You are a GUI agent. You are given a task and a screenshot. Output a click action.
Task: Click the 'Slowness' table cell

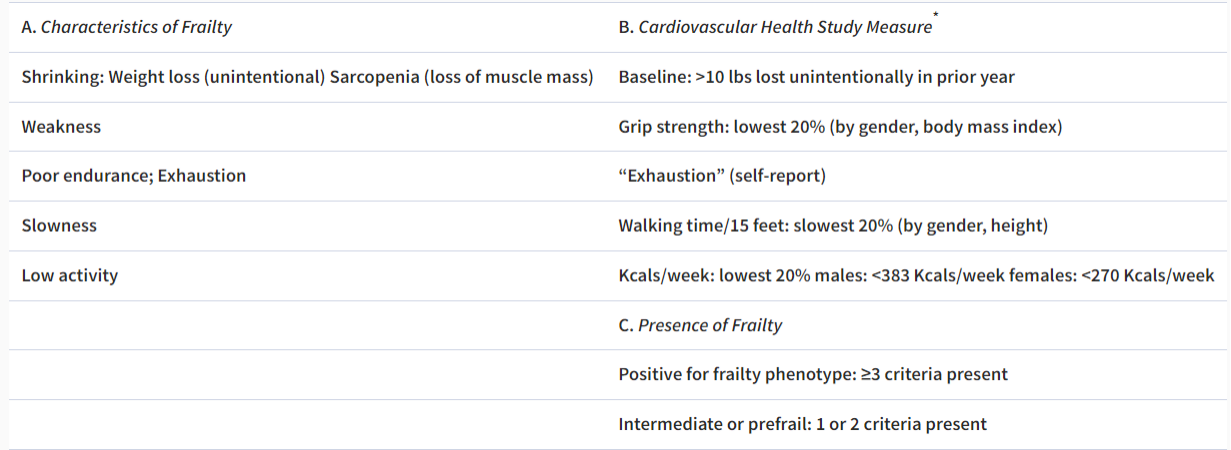click(59, 225)
